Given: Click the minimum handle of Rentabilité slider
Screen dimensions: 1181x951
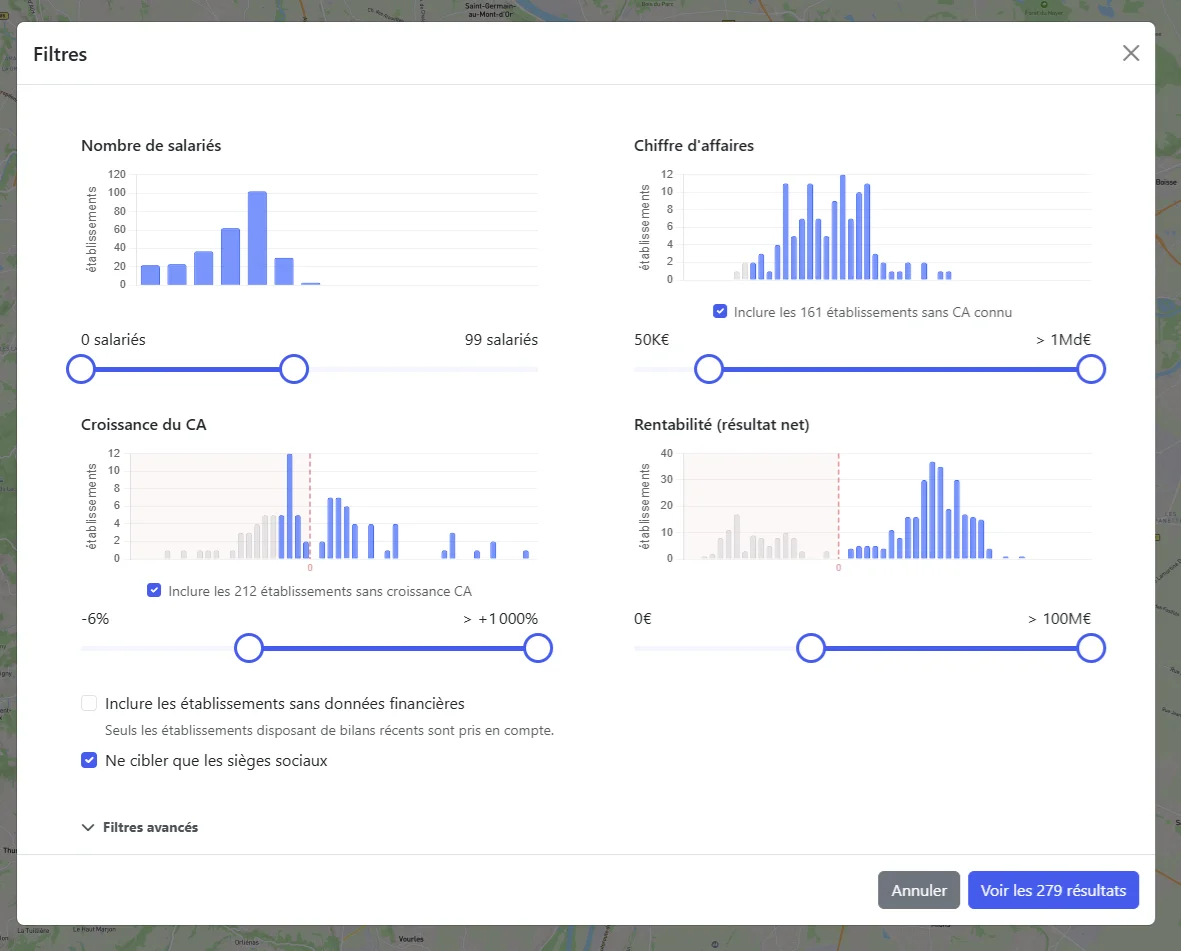Looking at the screenshot, I should tap(811, 649).
